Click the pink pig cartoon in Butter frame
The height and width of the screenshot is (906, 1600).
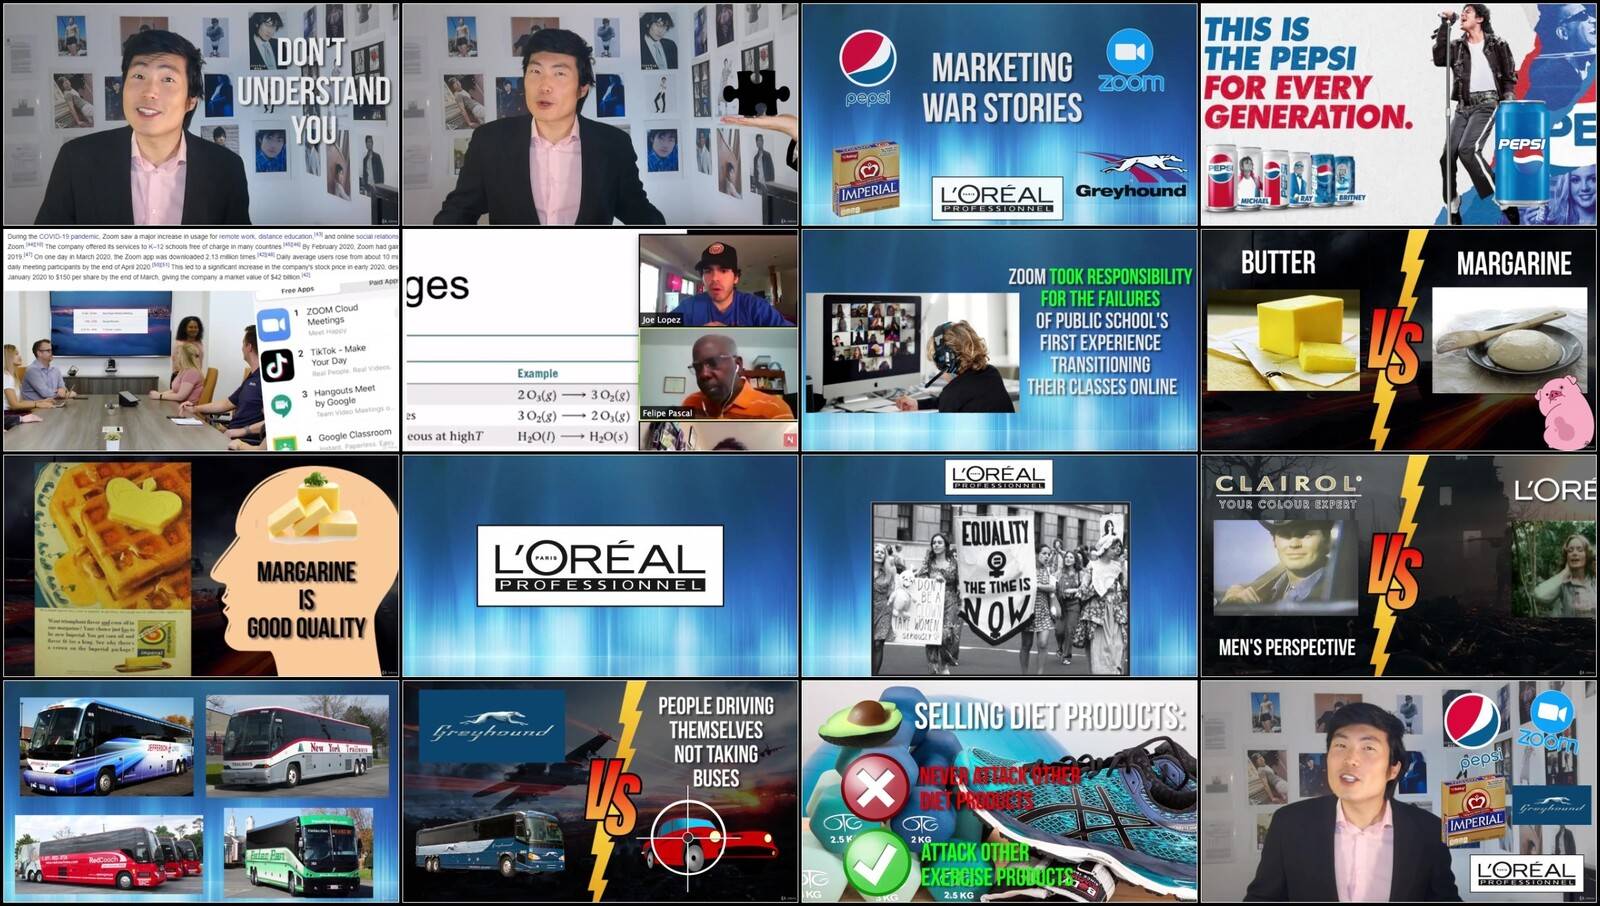pyautogui.click(x=1565, y=411)
